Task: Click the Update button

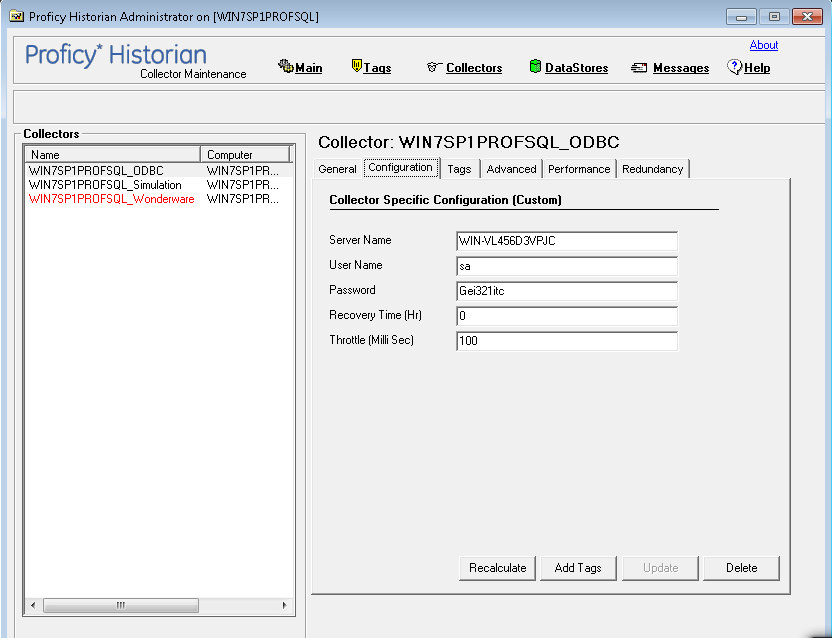Action: [x=660, y=568]
